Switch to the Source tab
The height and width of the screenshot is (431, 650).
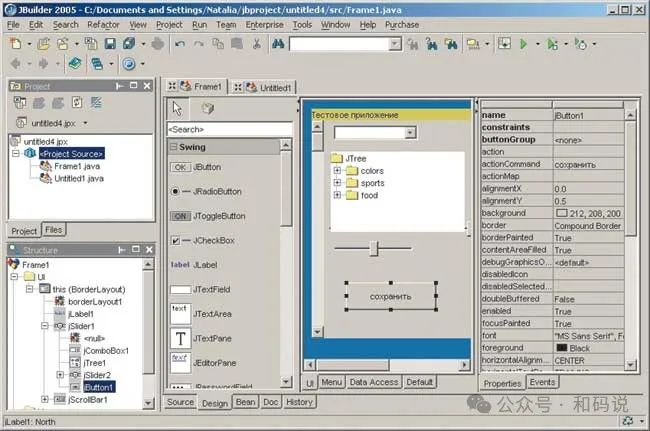[x=180, y=402]
